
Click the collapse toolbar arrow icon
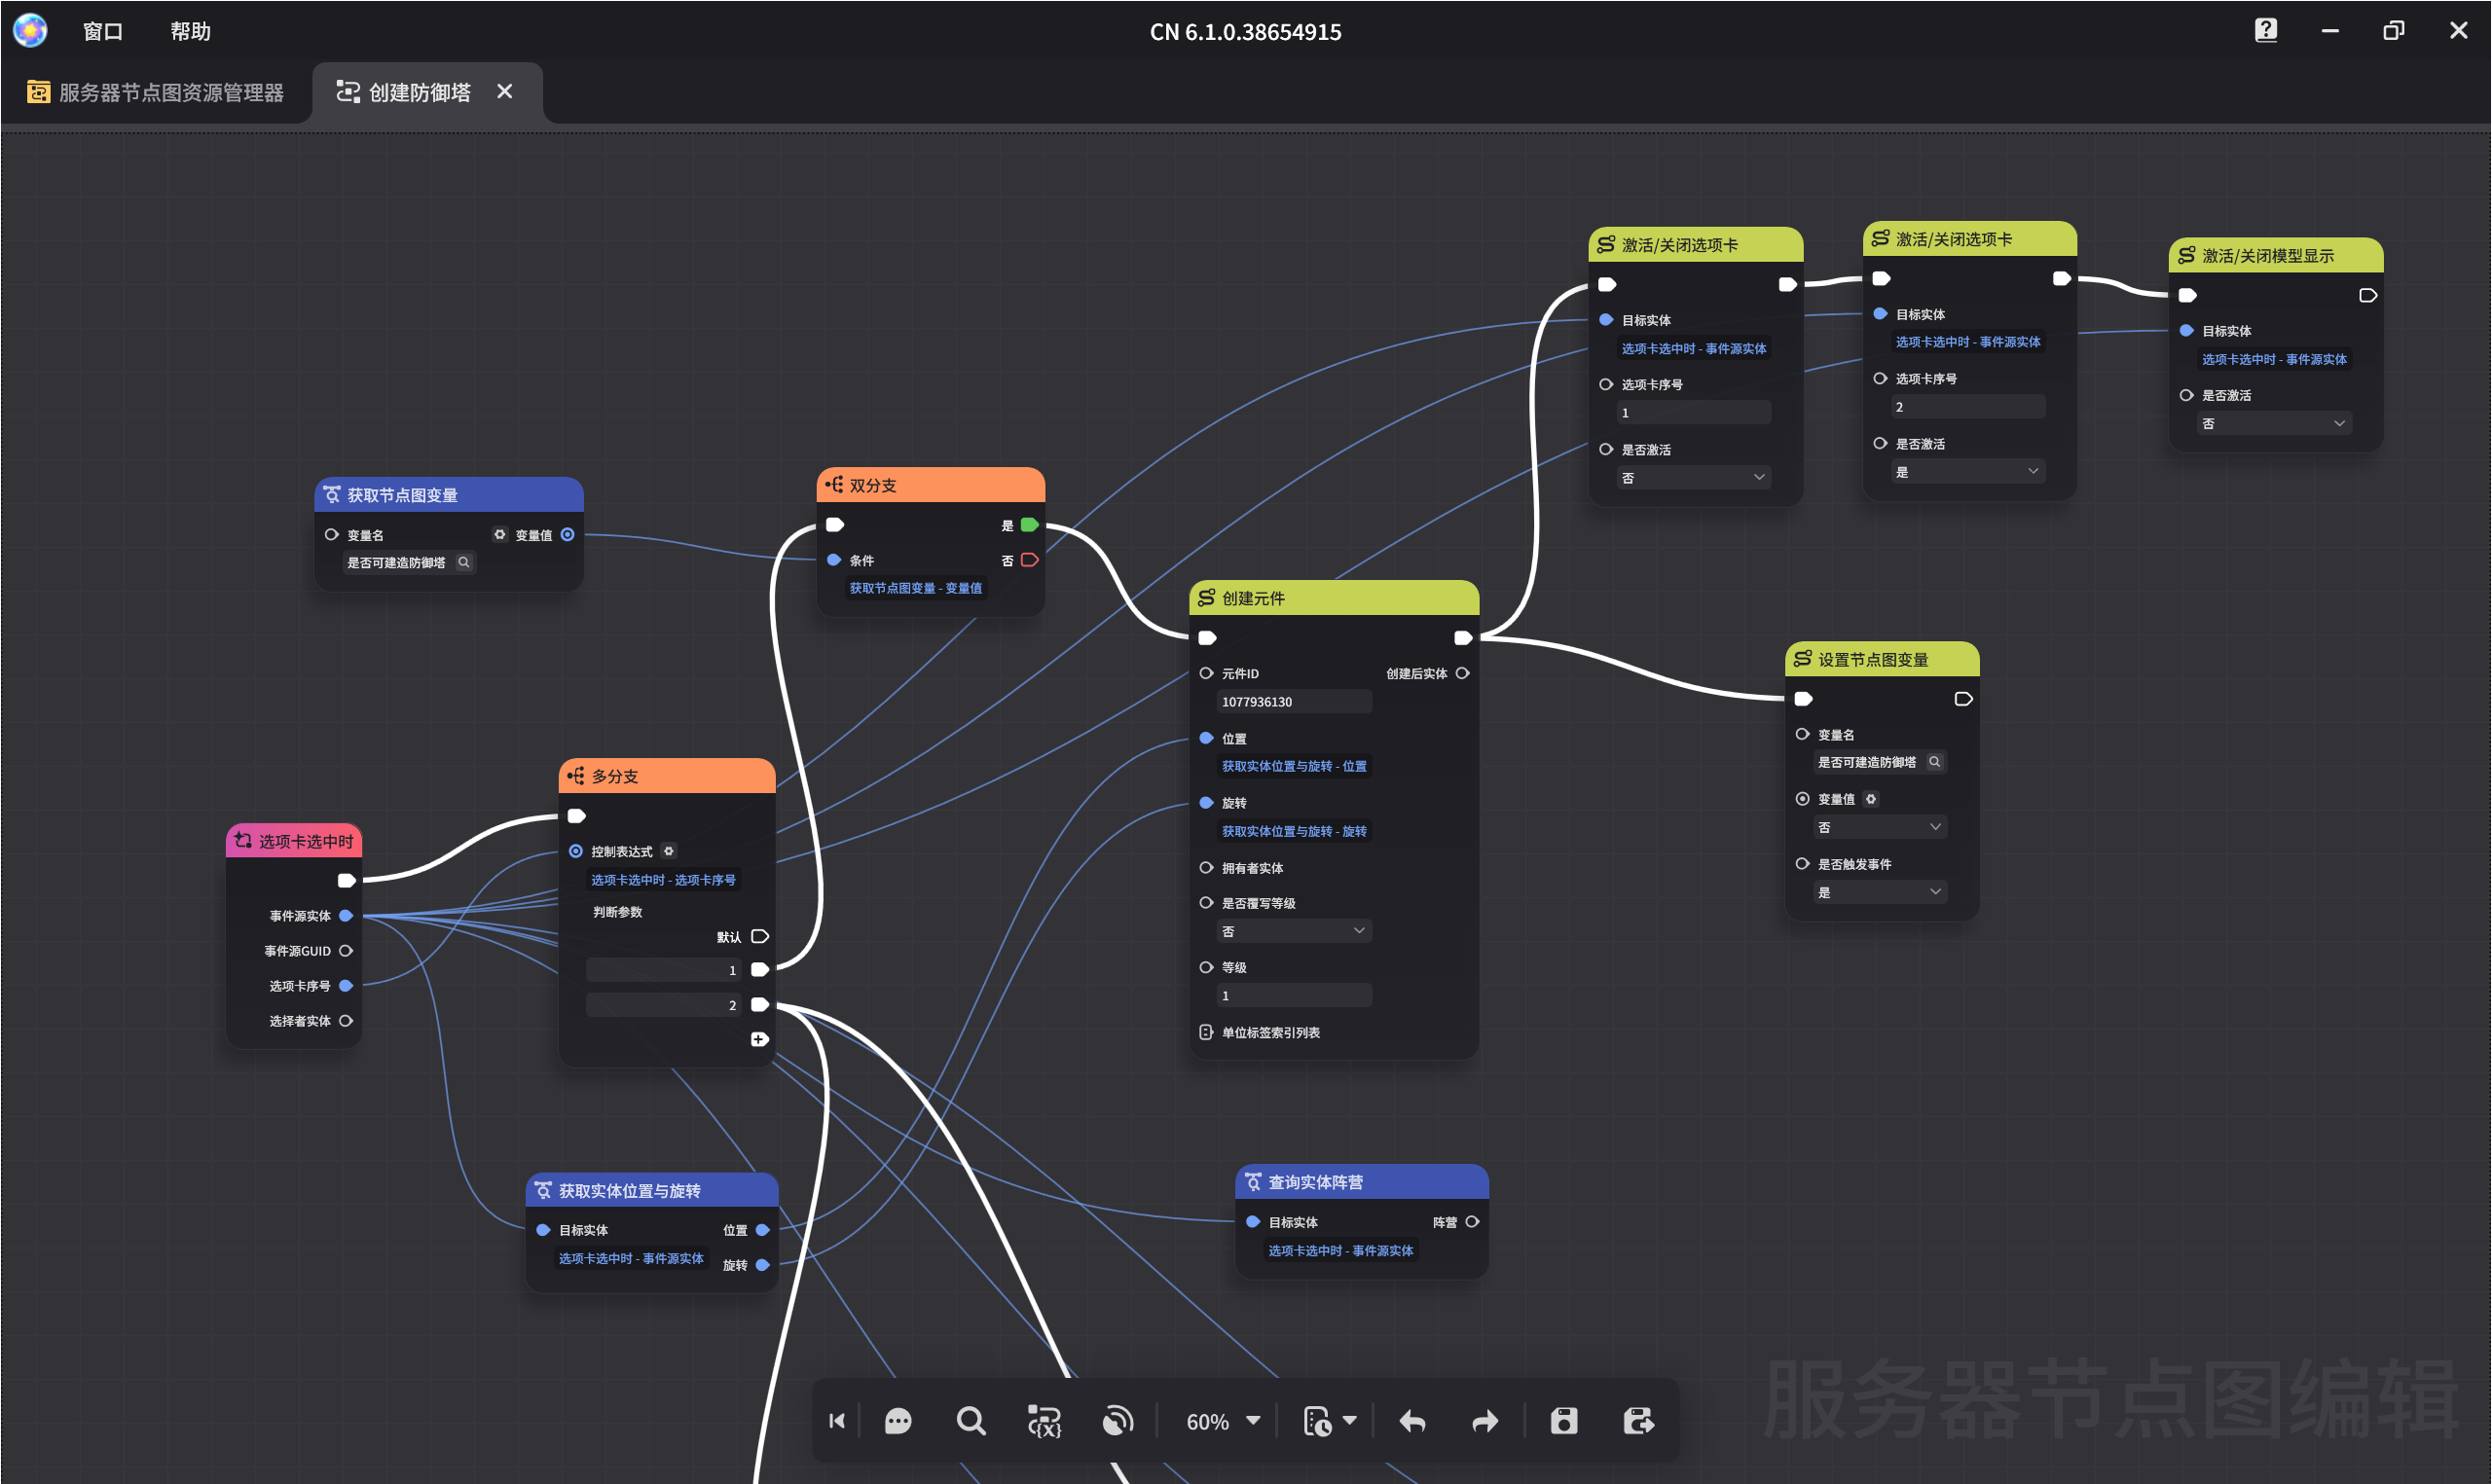point(837,1421)
